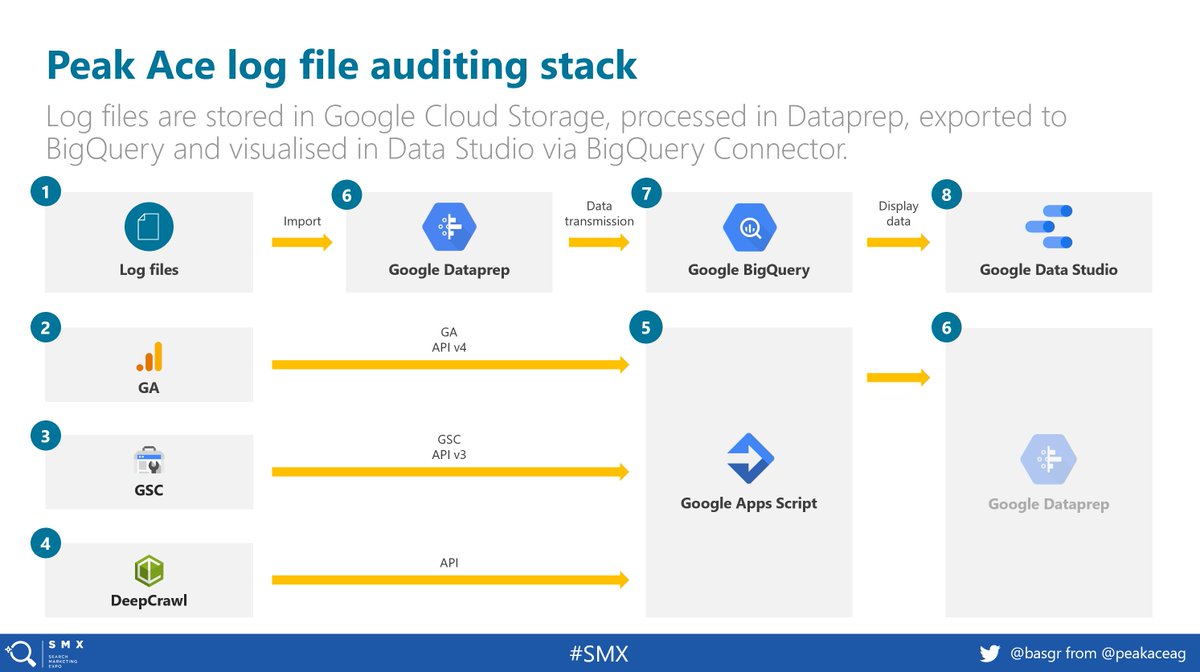Click the @basgr Twitter handle

pyautogui.click(x=1037, y=653)
